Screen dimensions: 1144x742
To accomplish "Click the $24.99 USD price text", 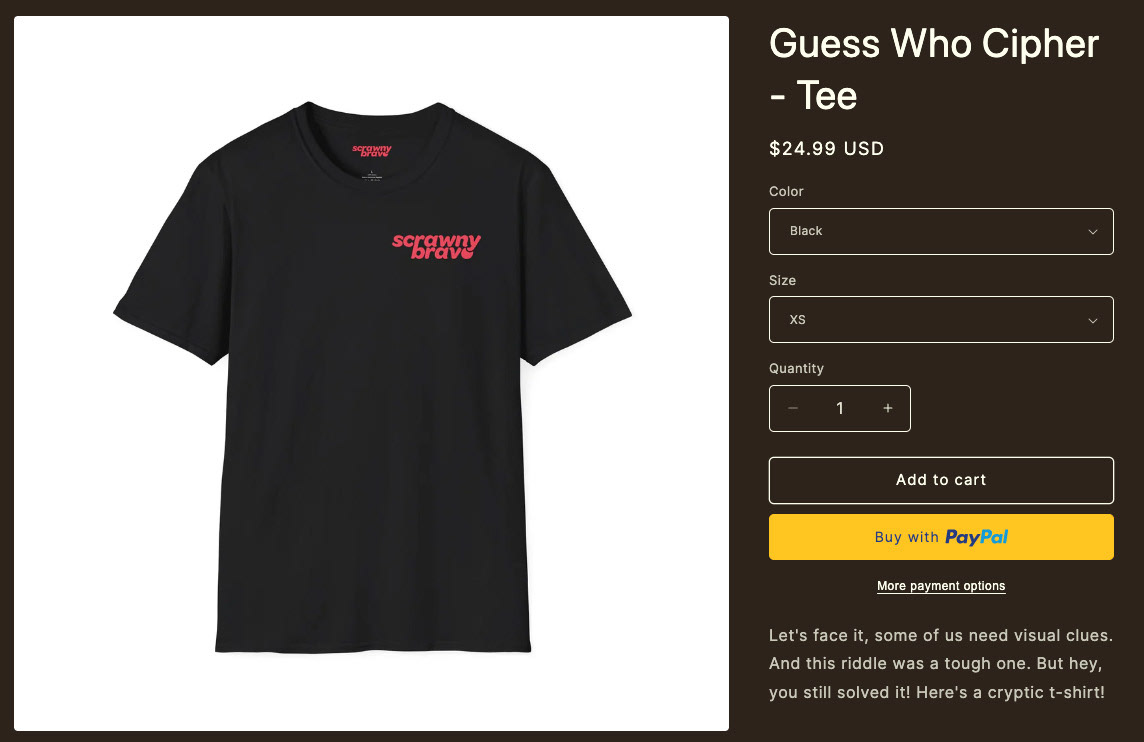I will 827,149.
